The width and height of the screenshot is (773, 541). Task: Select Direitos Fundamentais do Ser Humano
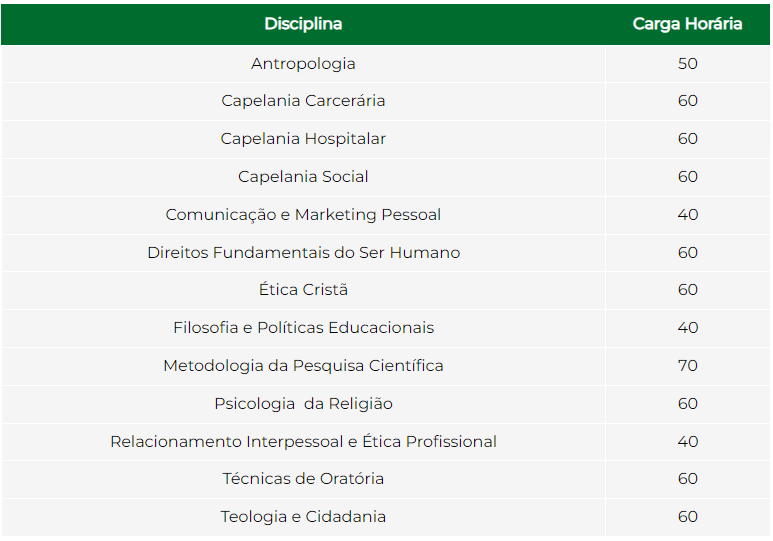pos(303,252)
